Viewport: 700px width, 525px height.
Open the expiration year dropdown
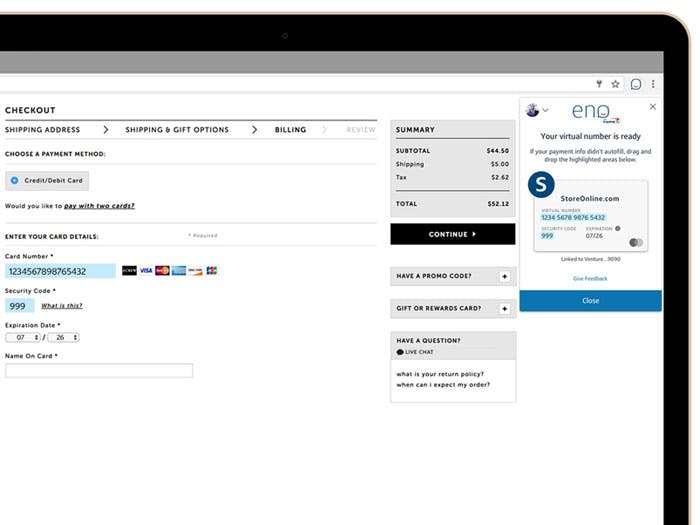pyautogui.click(x=63, y=338)
